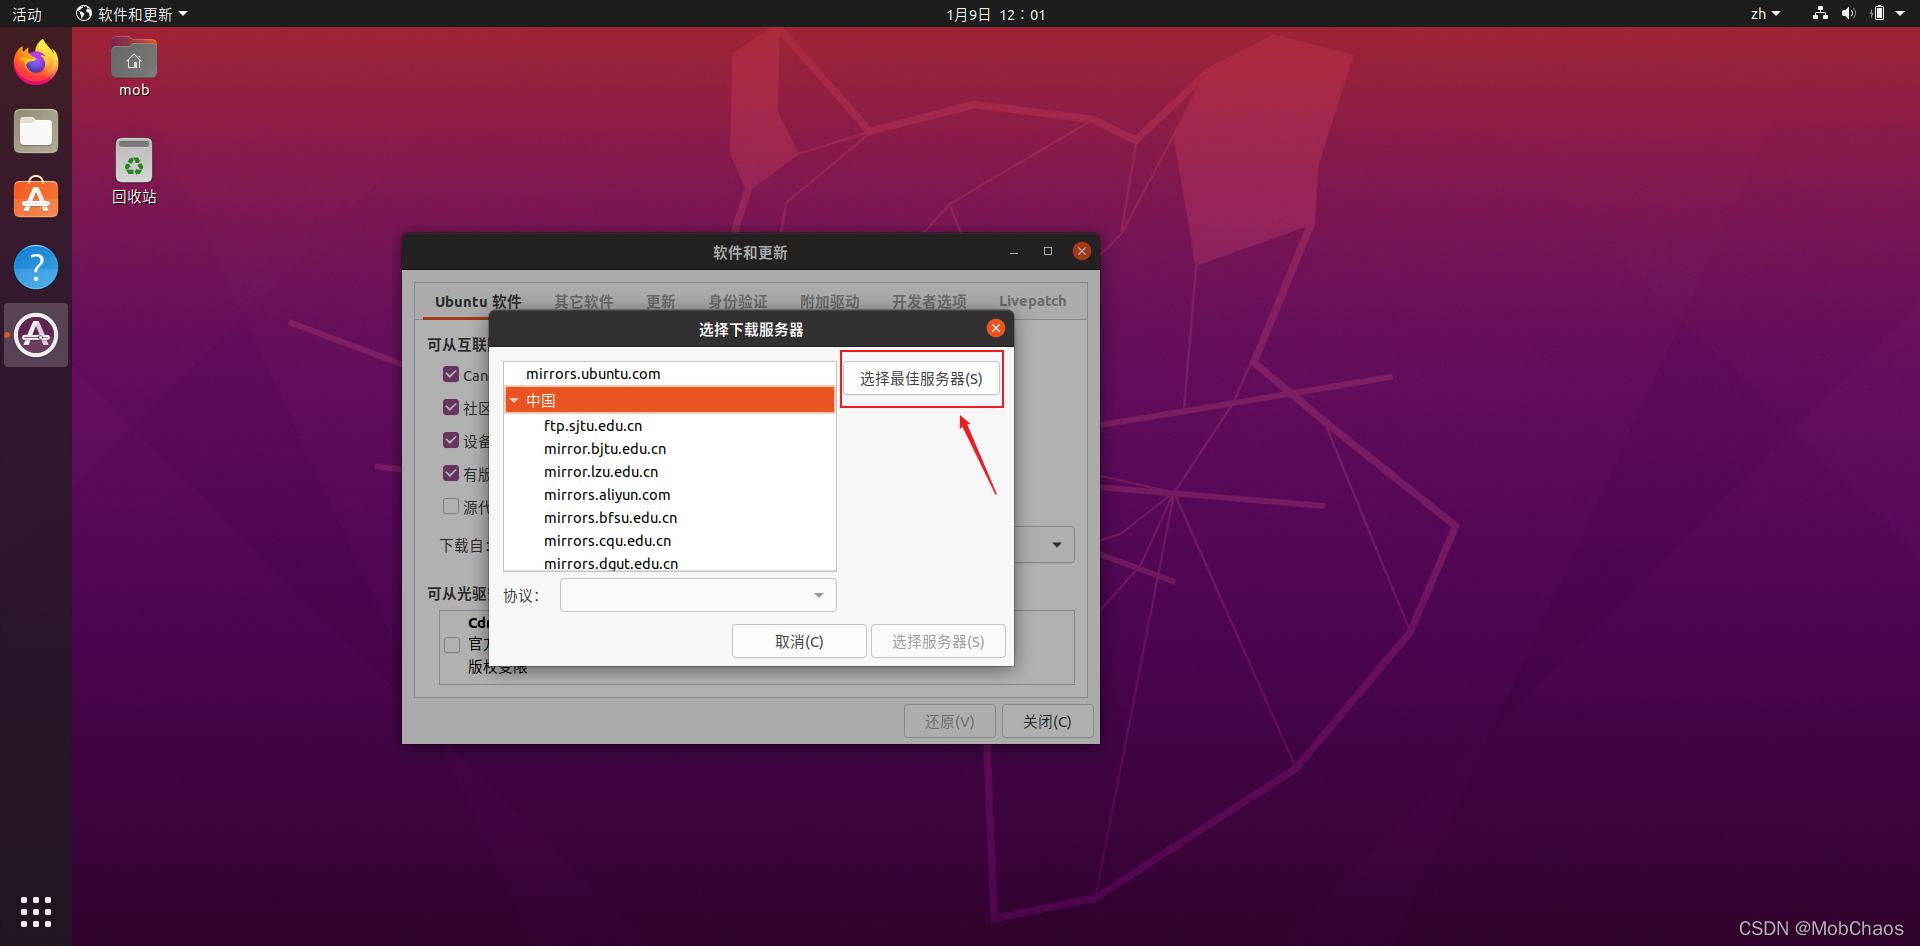Screen dimensions: 1920x946
Task: Toggle the 设备 checkbox
Action: pos(451,440)
